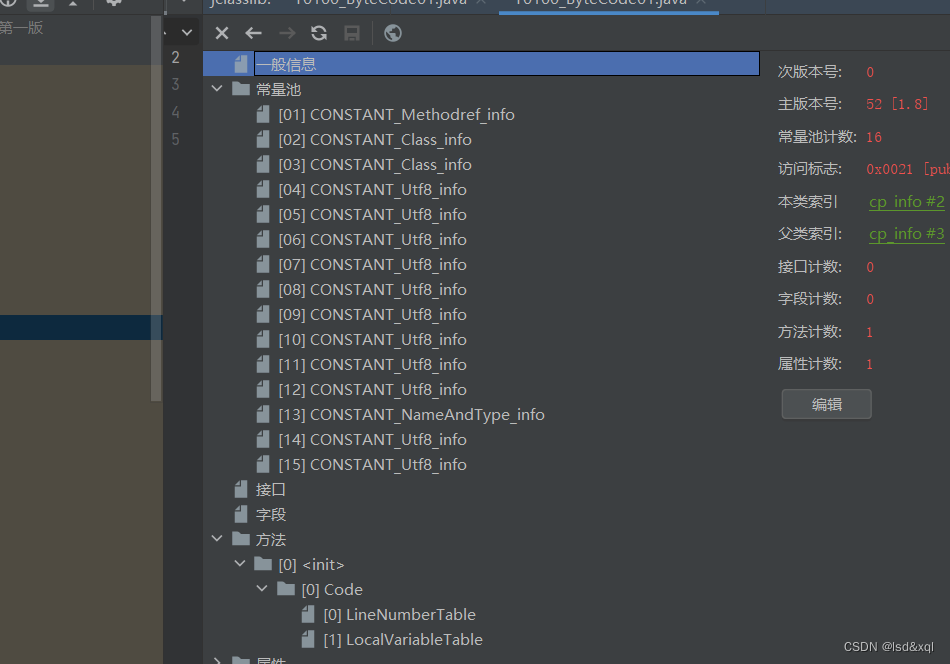Reload the class file with the refresh icon

tap(319, 33)
